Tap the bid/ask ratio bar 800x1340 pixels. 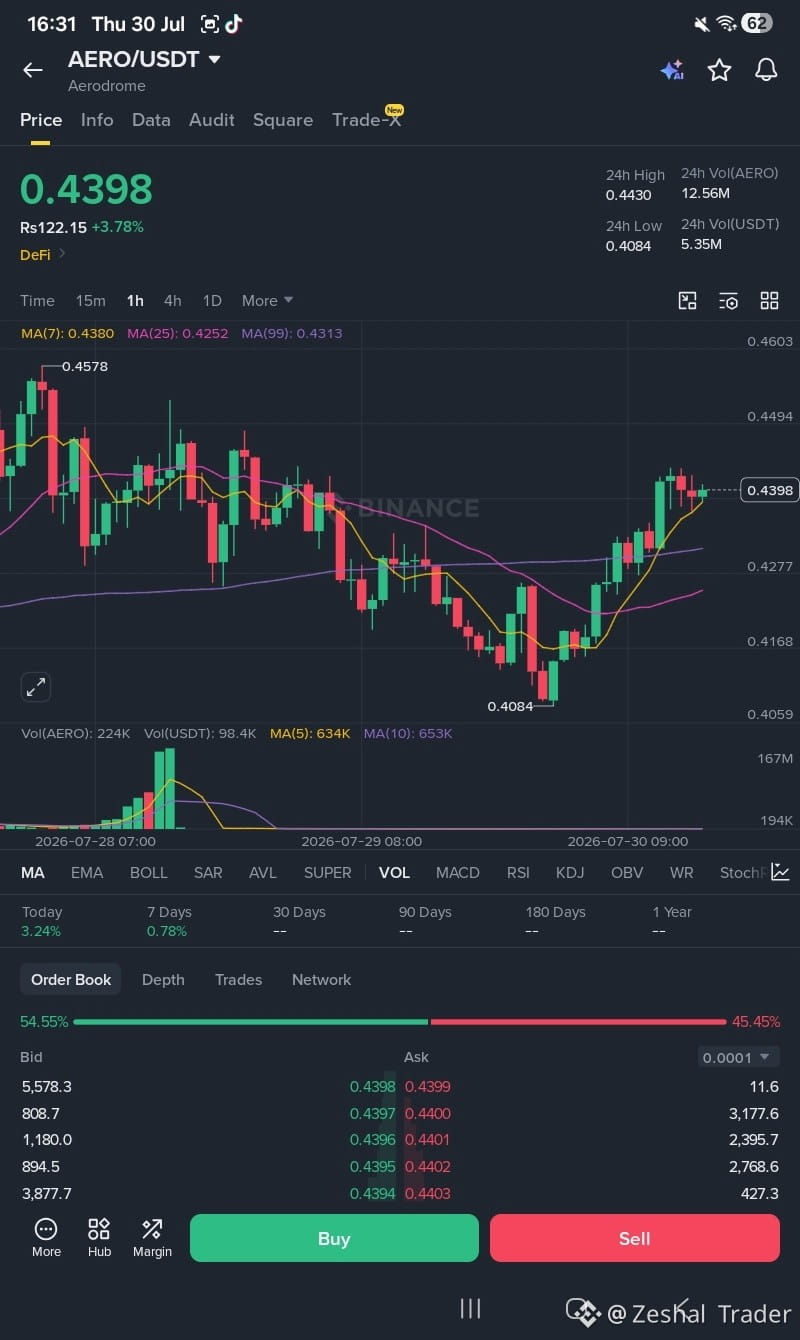[400, 1022]
